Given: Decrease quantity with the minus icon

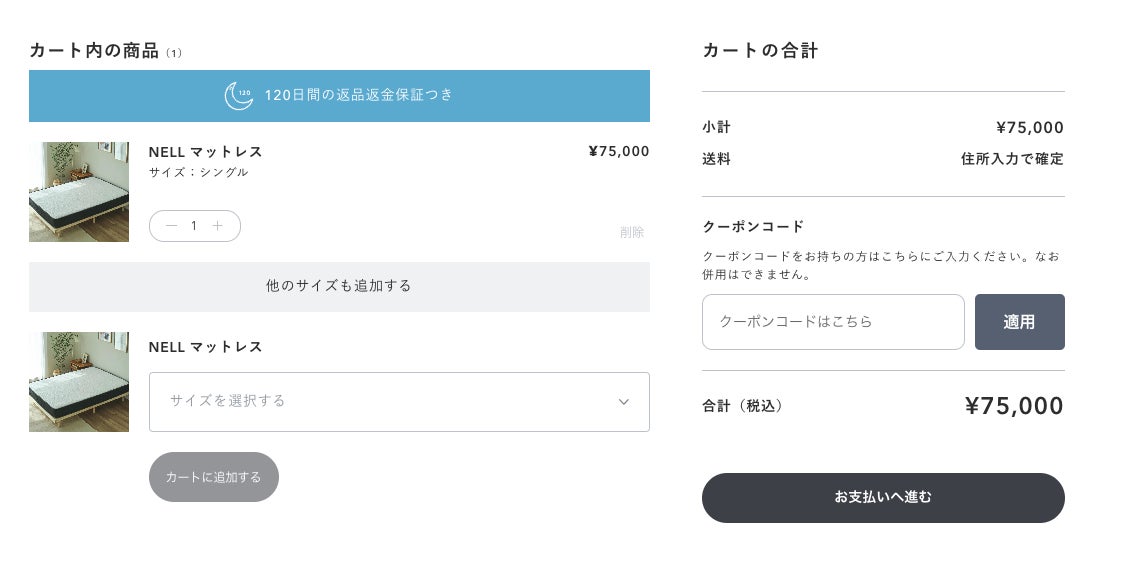Looking at the screenshot, I should pos(172,226).
